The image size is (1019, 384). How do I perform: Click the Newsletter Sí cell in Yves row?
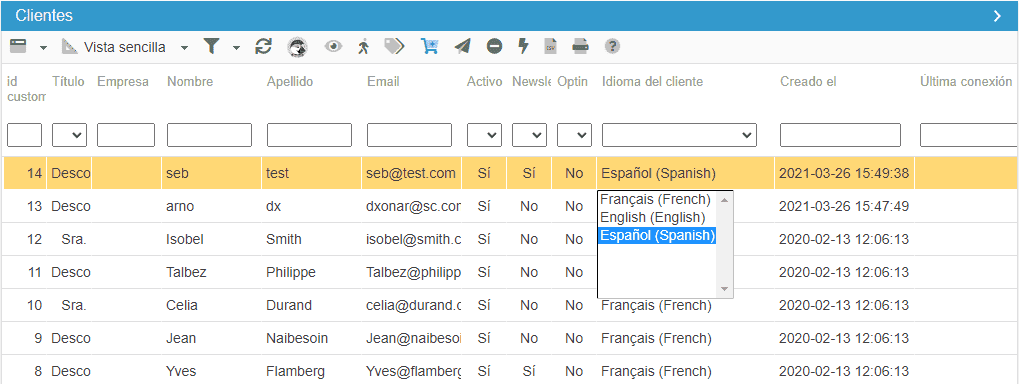click(529, 372)
